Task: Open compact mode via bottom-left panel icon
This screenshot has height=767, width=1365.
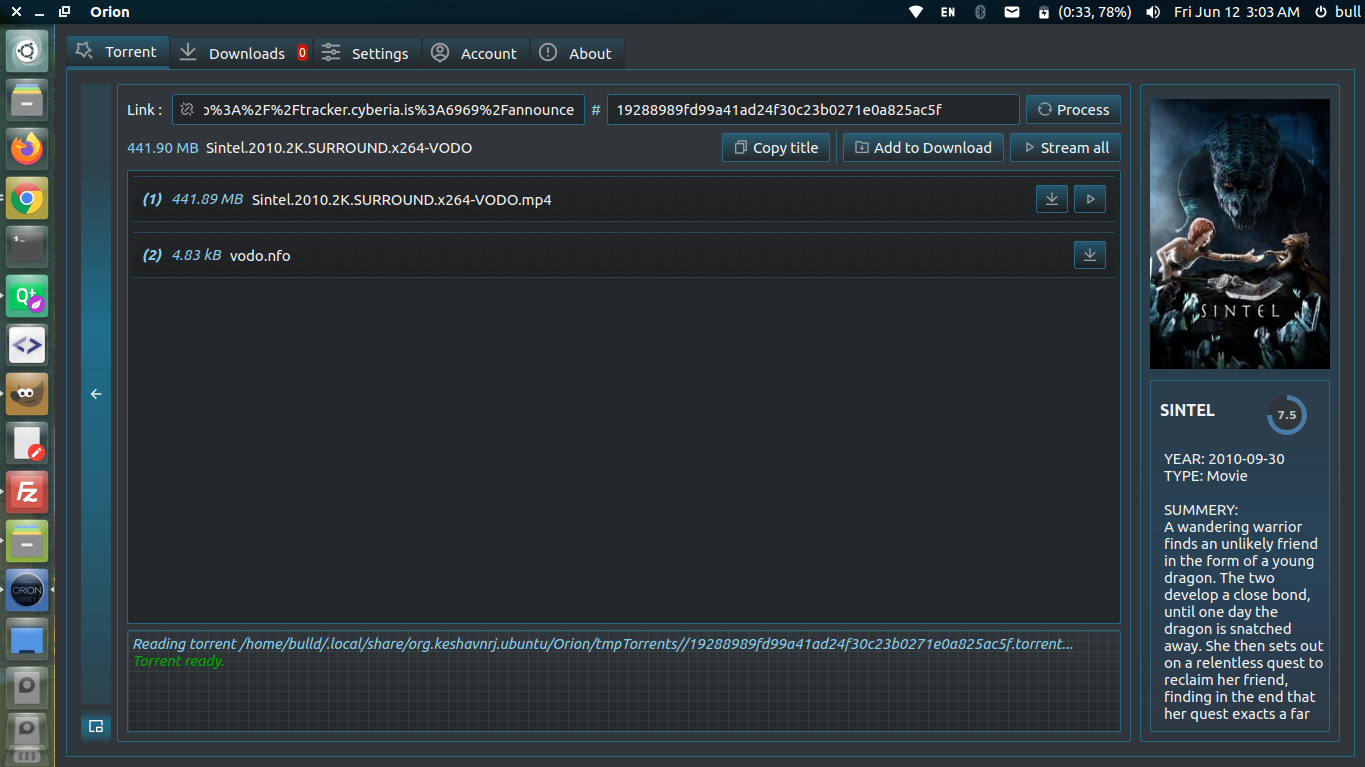Action: click(95, 726)
